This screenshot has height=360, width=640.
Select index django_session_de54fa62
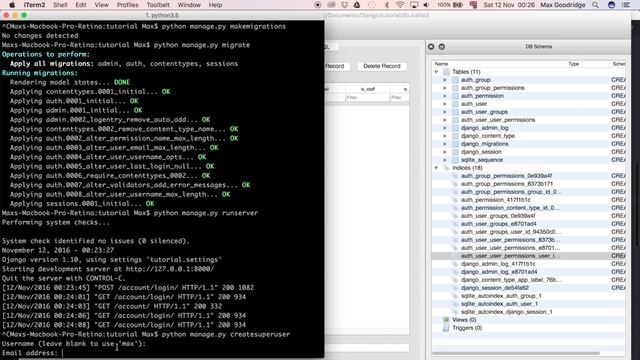point(494,288)
